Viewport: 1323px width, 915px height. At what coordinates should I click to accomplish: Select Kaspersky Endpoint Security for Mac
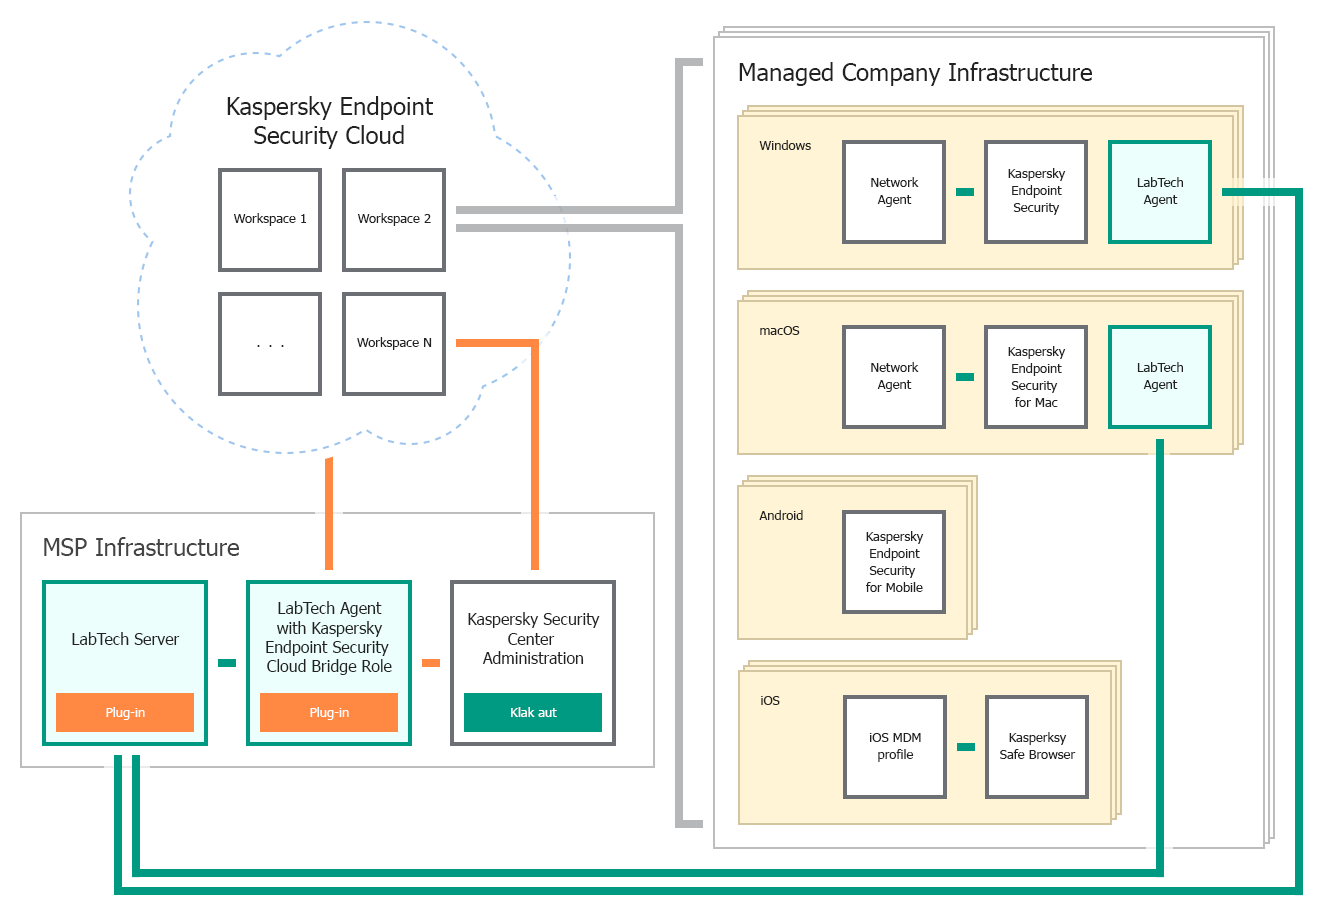click(1036, 377)
